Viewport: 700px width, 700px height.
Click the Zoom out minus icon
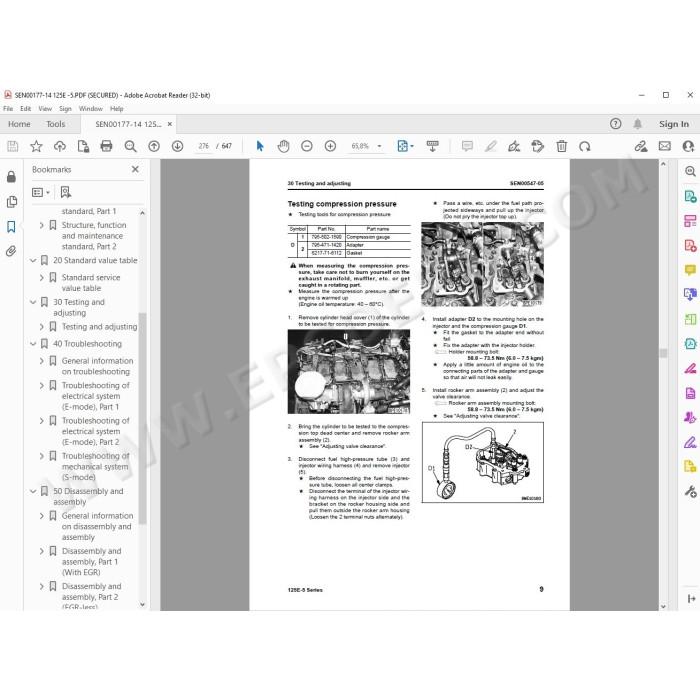(307, 146)
